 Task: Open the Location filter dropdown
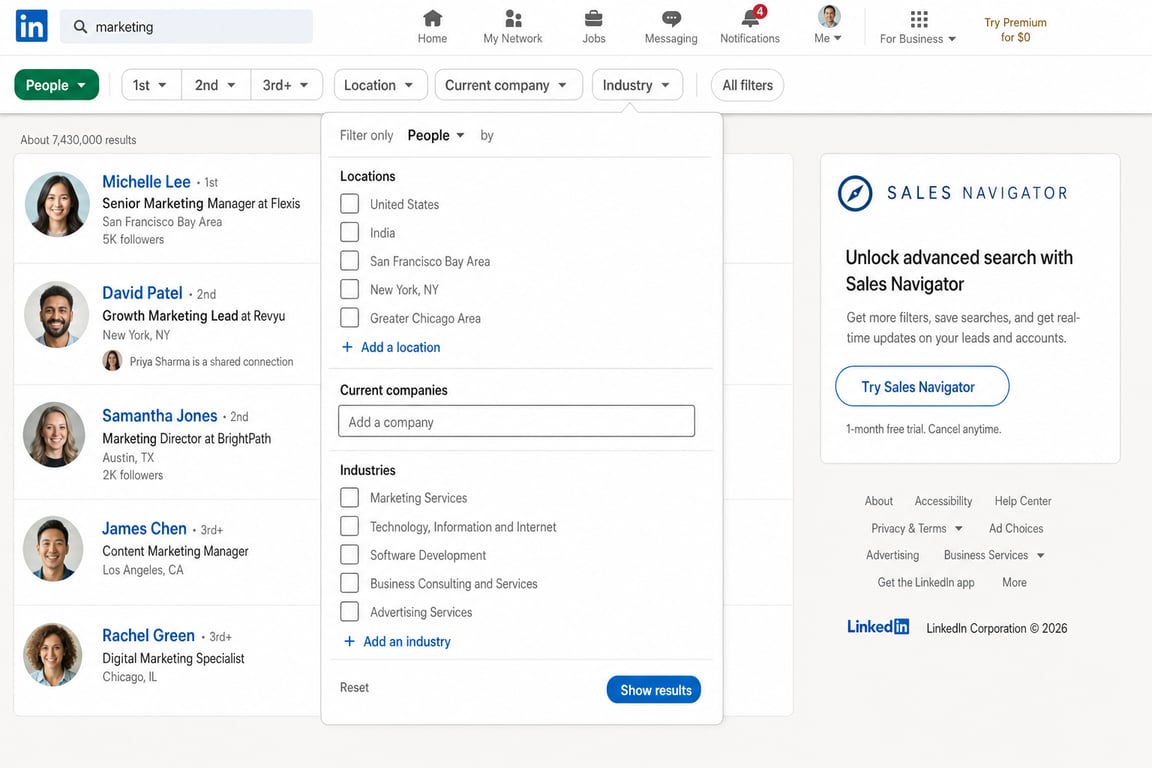pyautogui.click(x=379, y=85)
